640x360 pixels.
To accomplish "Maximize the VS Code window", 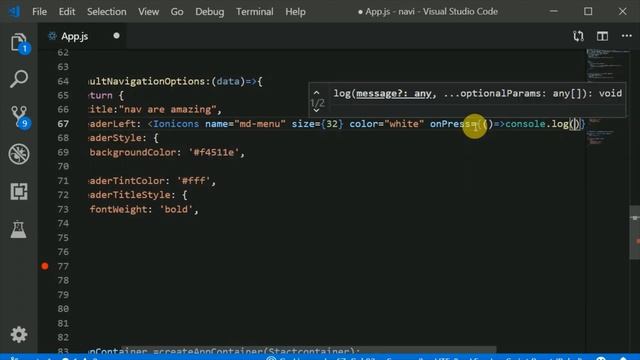I will pyautogui.click(x=588, y=11).
